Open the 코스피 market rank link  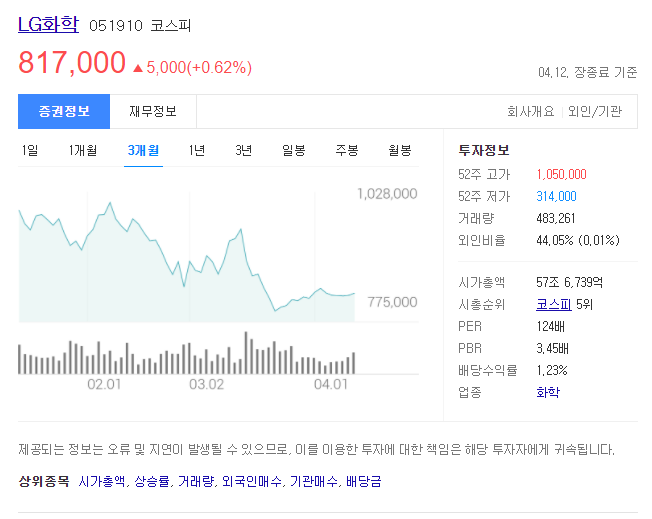554,304
